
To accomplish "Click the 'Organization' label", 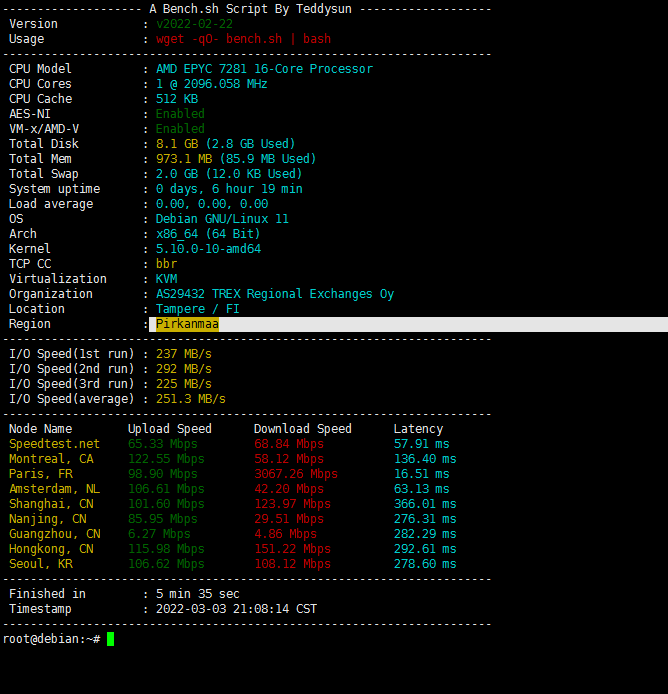I will (51, 294).
